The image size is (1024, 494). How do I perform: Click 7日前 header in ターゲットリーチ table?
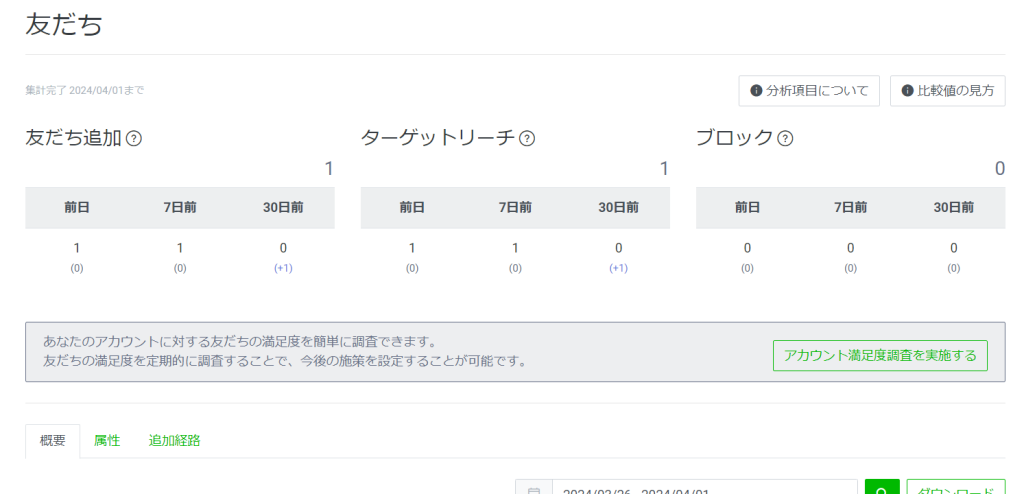(x=515, y=208)
